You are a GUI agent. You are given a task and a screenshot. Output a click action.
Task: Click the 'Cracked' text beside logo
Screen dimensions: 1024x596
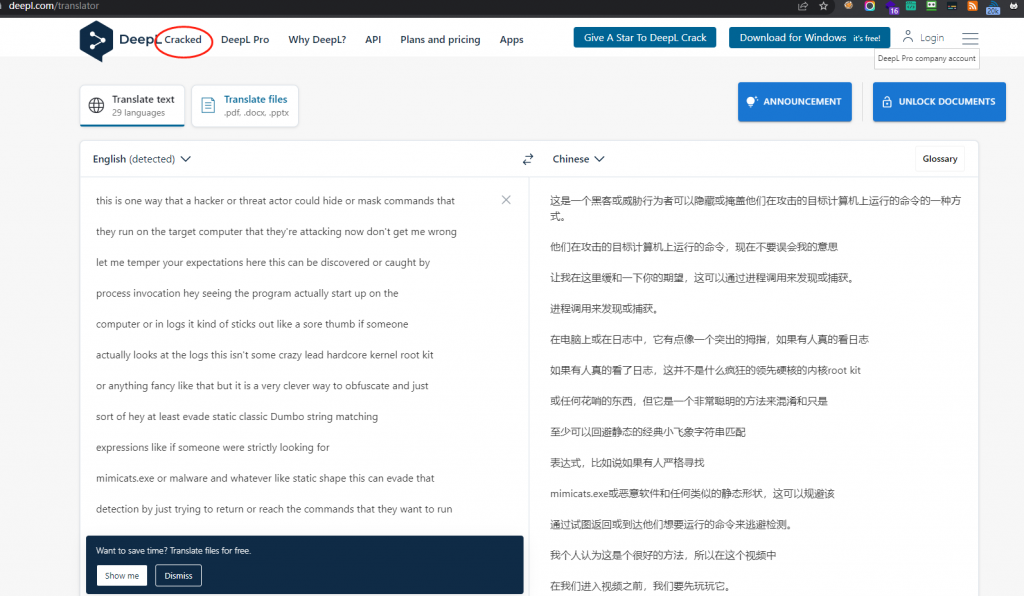tap(183, 39)
